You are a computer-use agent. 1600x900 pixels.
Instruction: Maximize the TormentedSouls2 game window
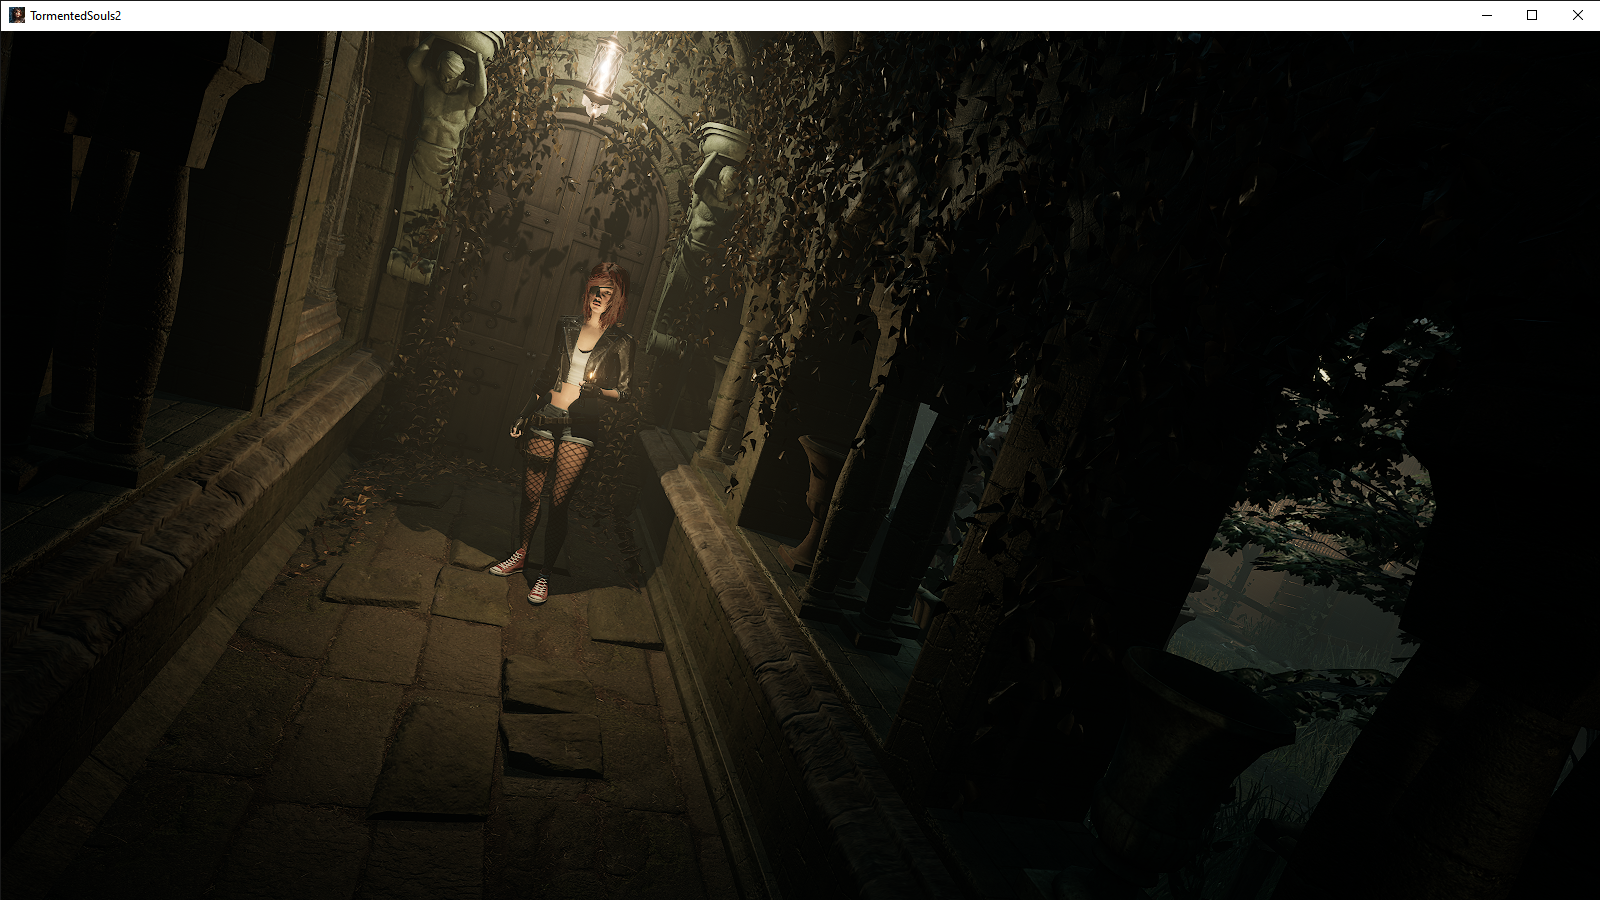[1532, 15]
